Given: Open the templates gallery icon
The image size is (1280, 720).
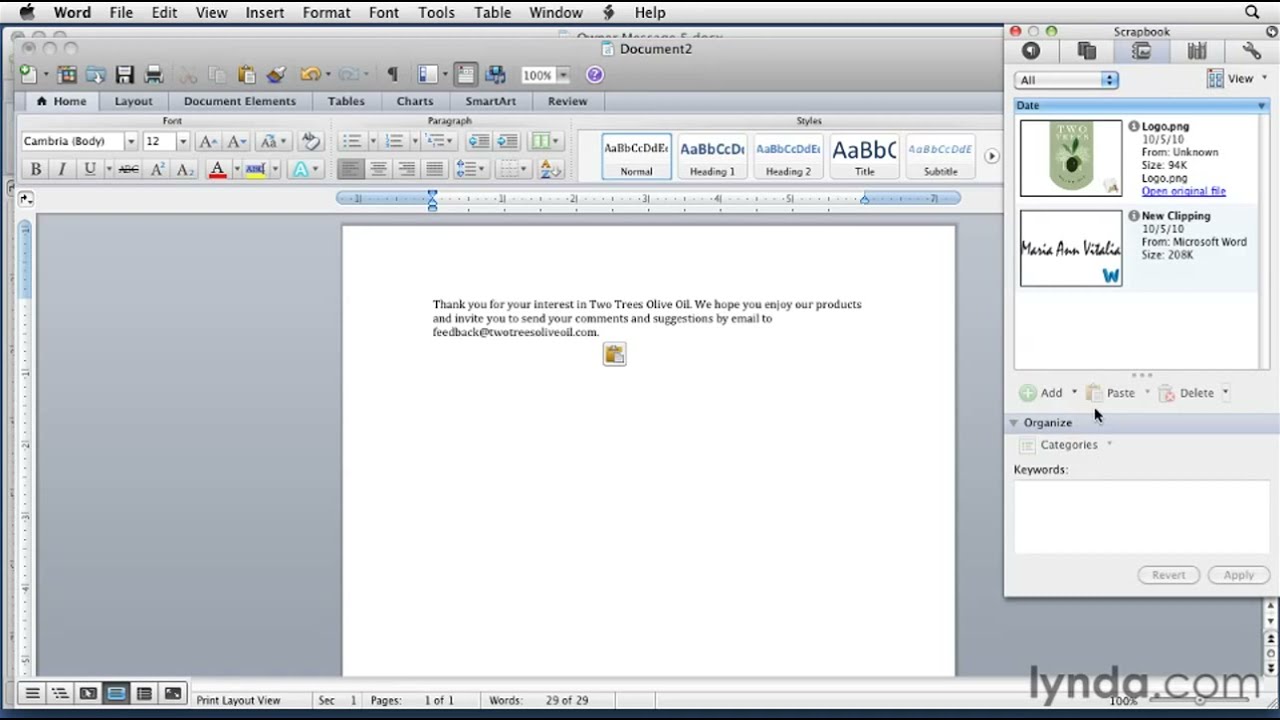Looking at the screenshot, I should point(67,75).
